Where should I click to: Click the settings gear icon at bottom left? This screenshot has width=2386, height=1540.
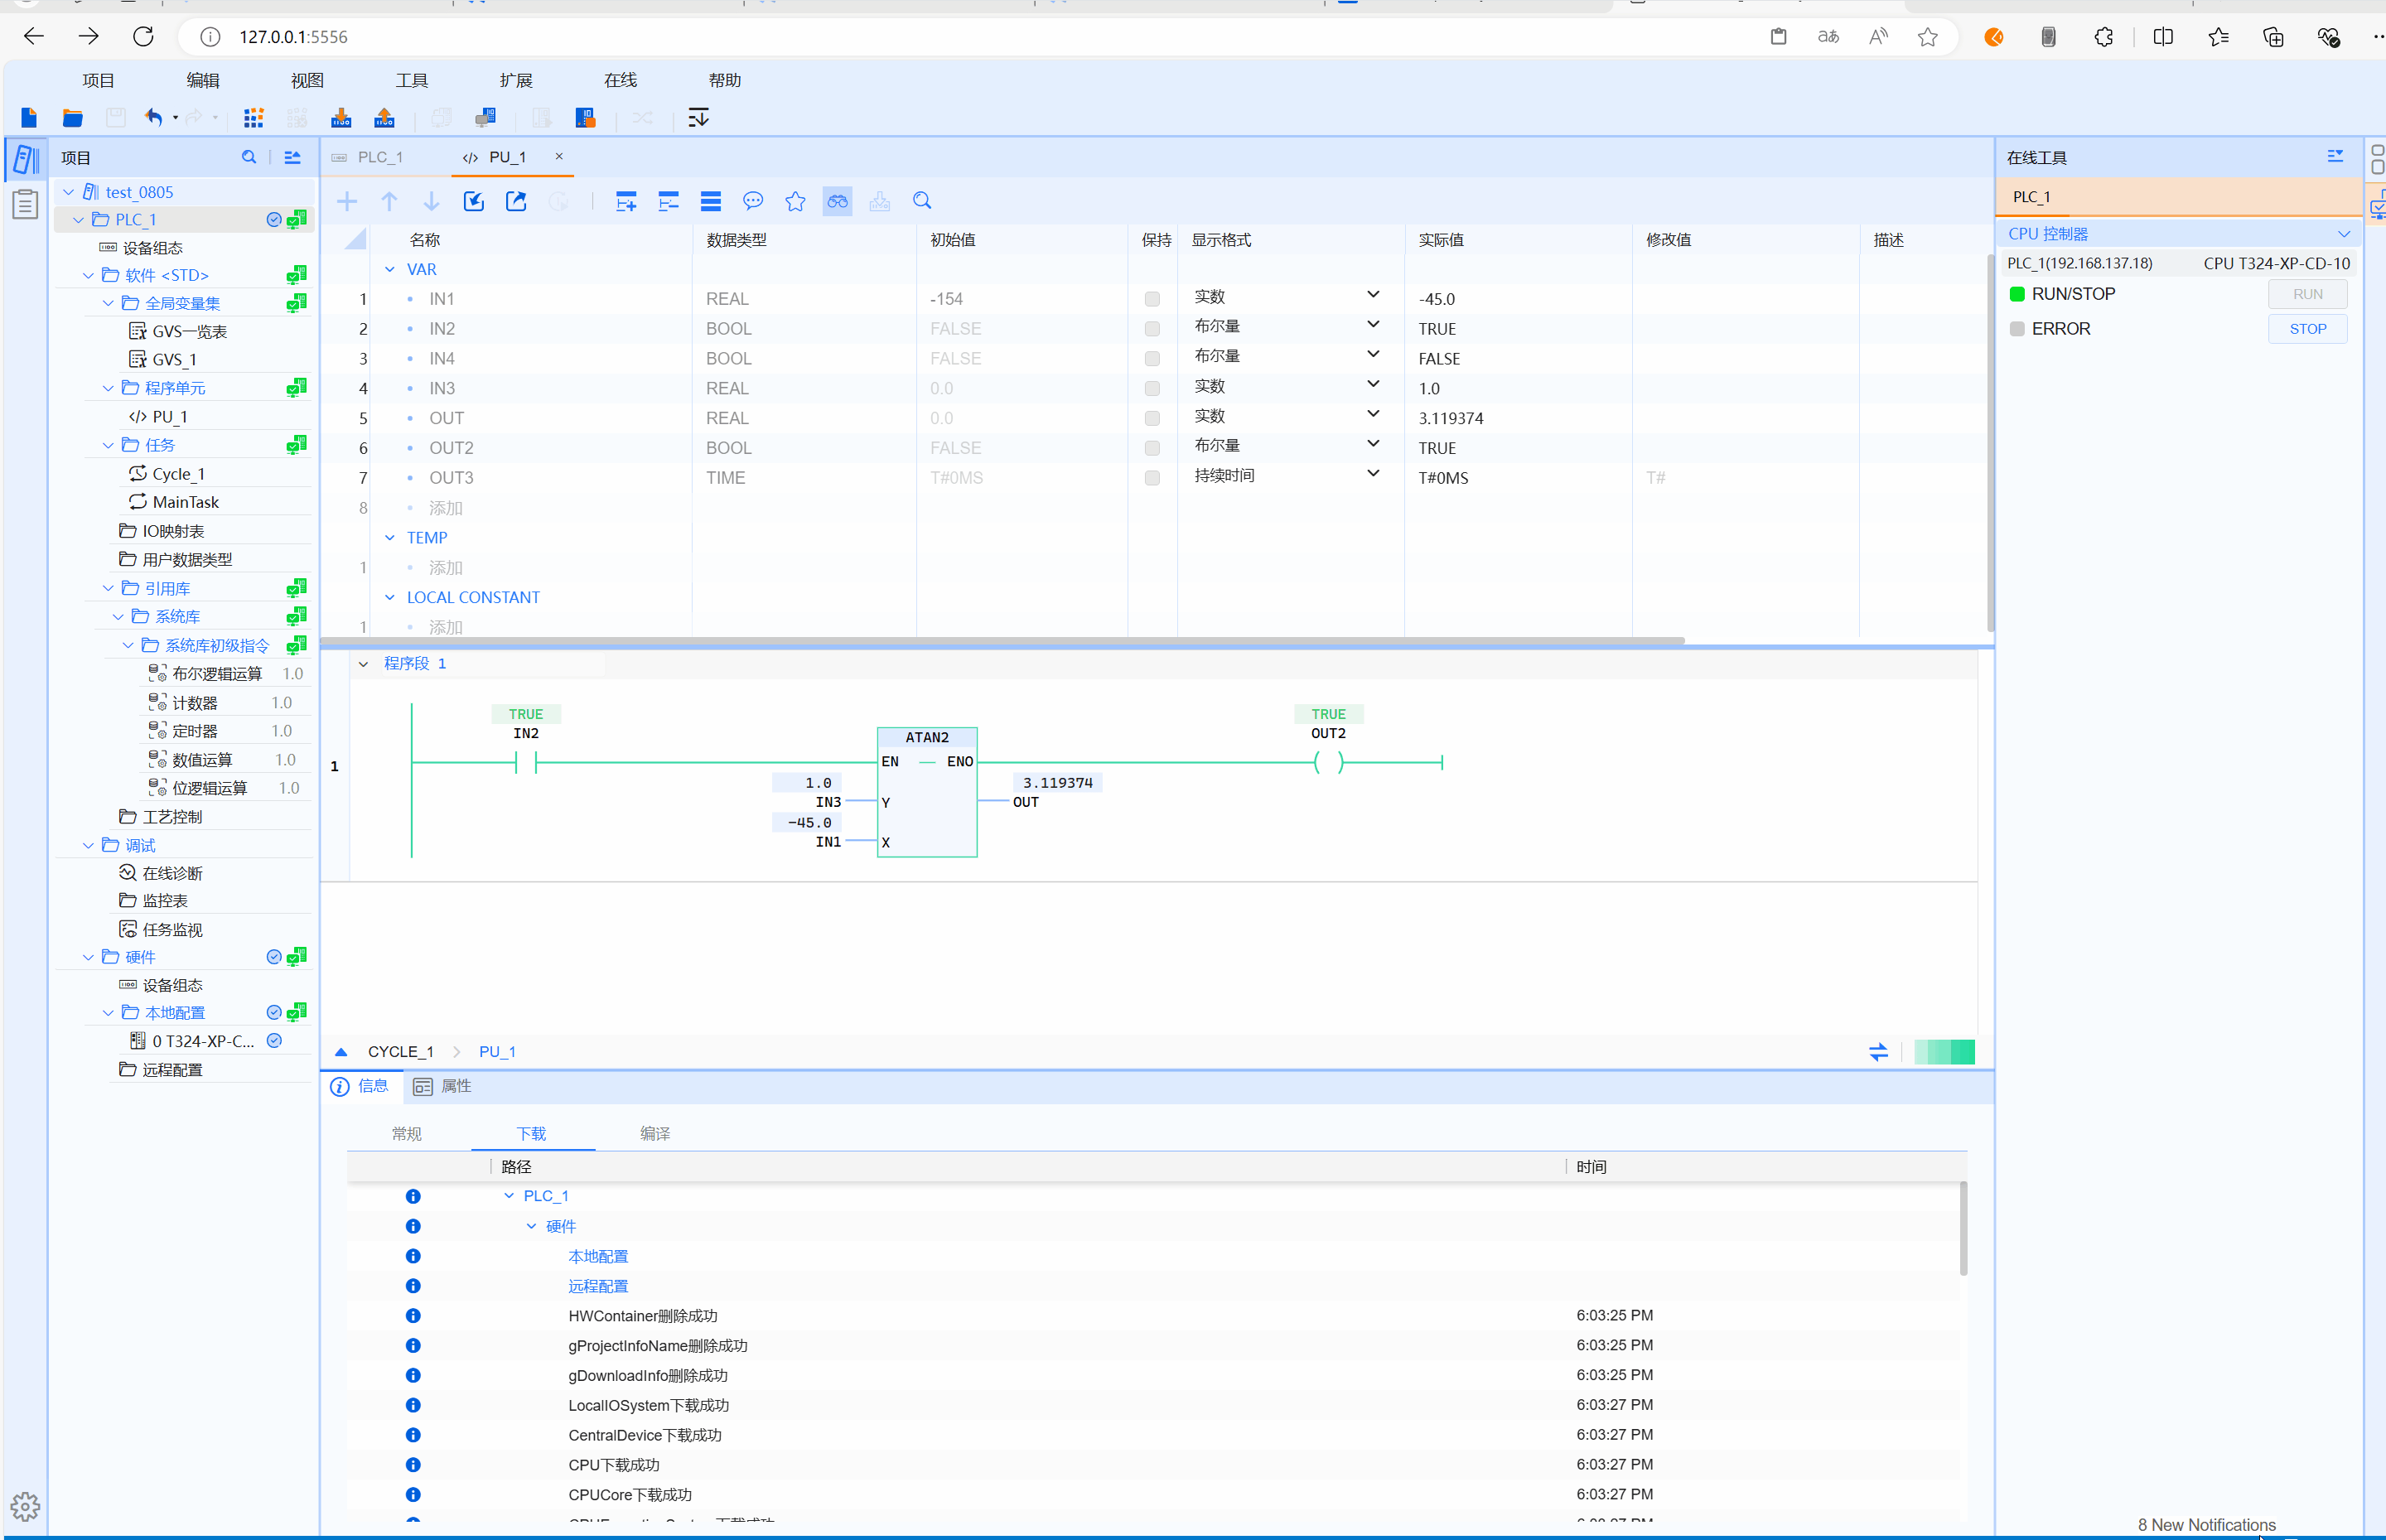[25, 1506]
